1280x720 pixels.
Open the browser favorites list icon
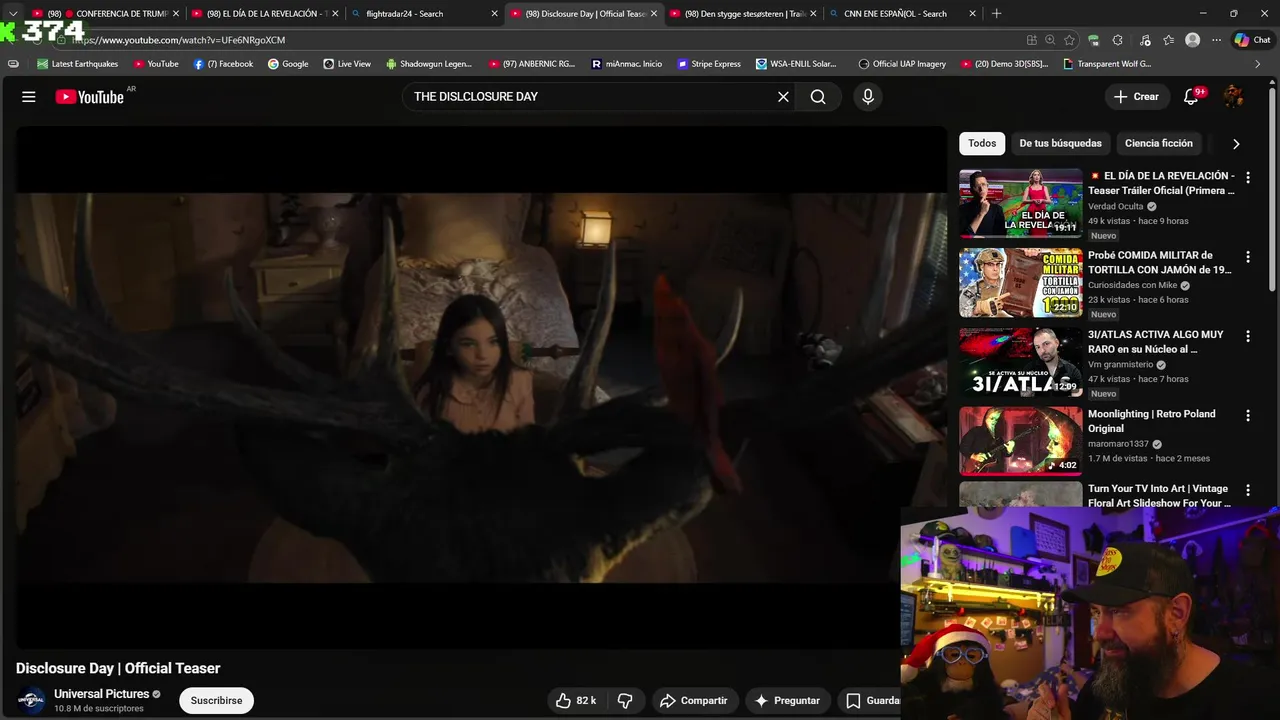[1168, 40]
